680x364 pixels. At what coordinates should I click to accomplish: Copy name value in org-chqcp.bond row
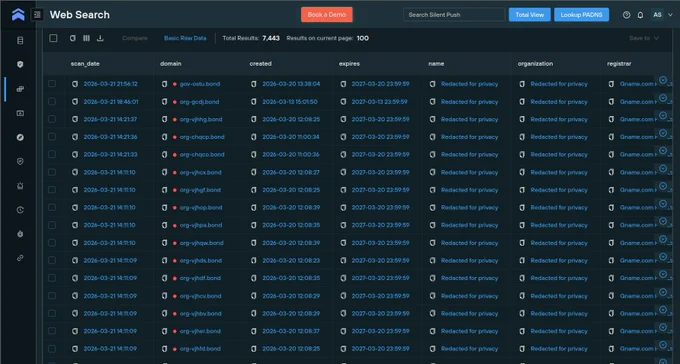(432, 137)
